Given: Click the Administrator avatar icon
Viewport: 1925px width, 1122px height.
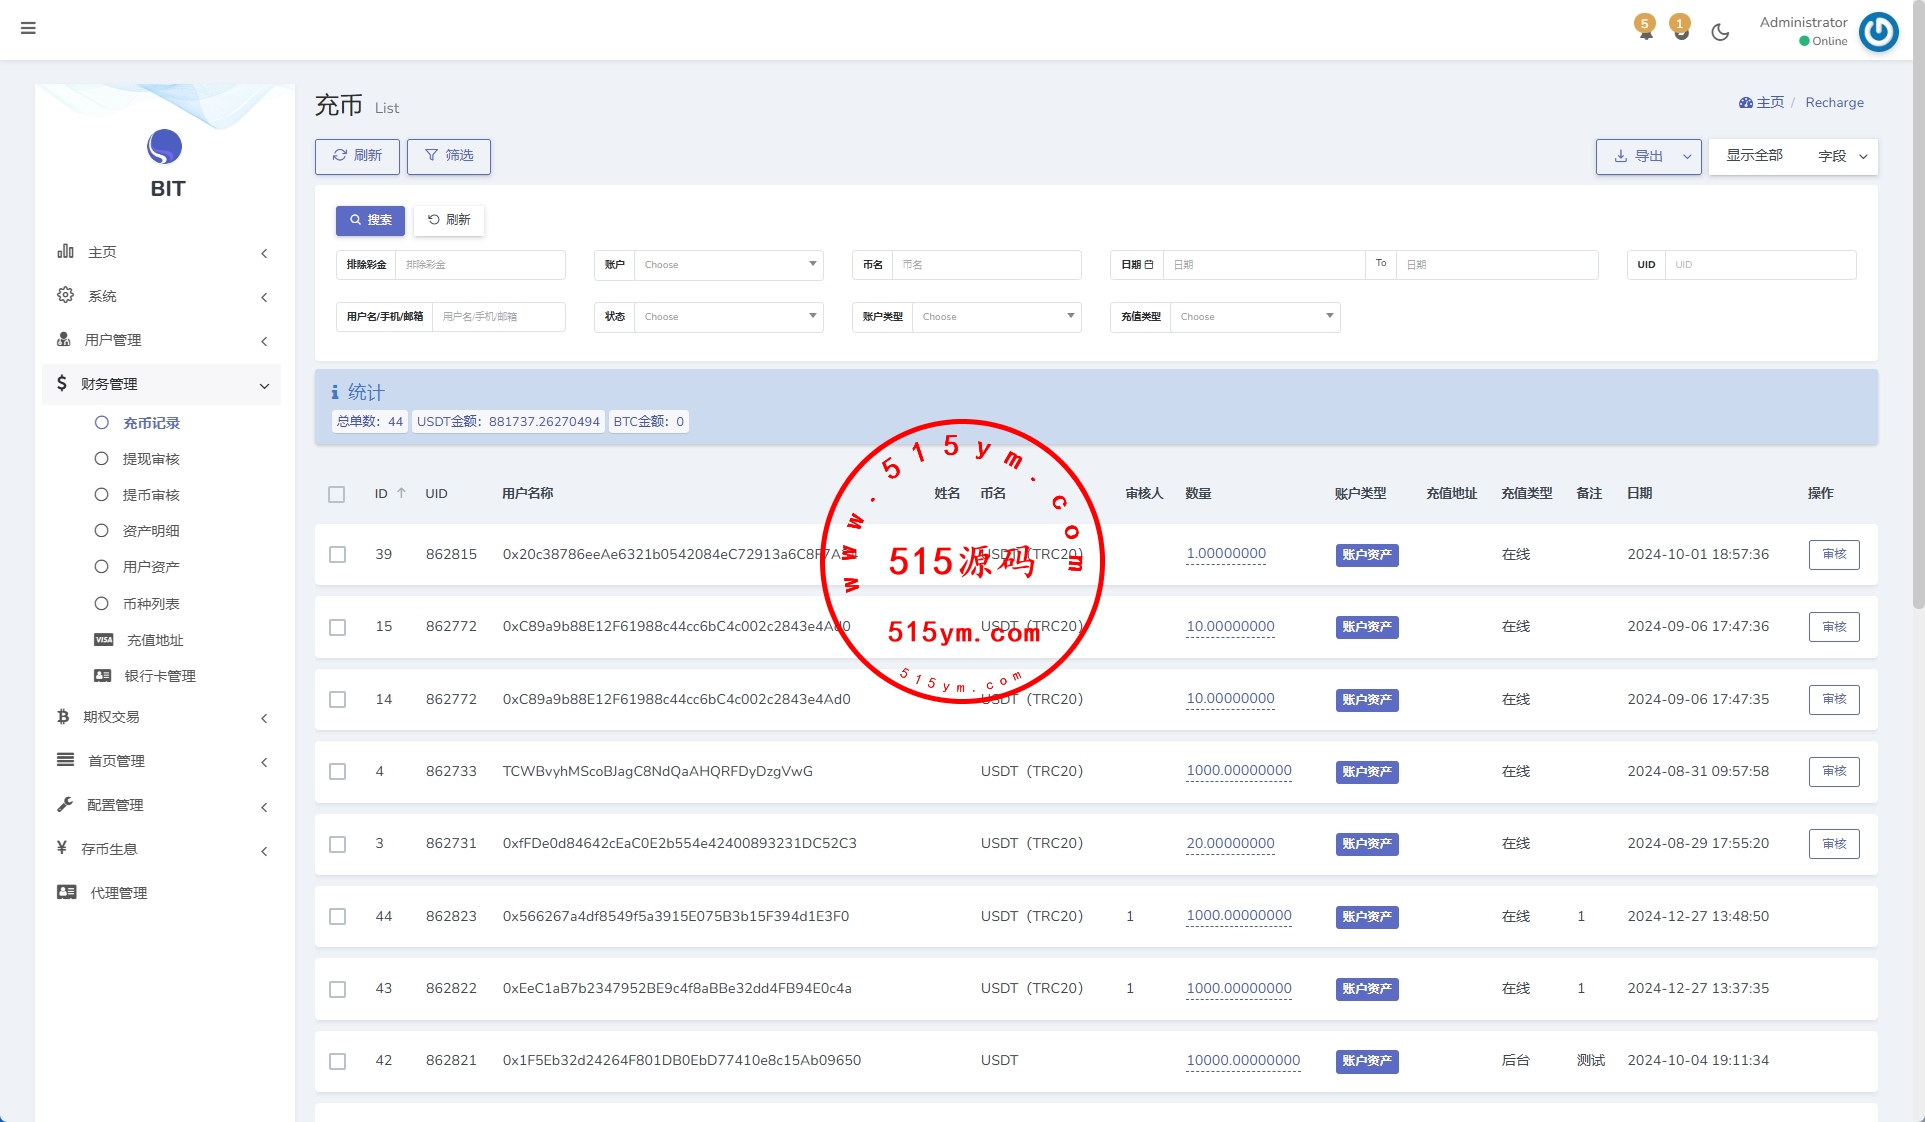Looking at the screenshot, I should coord(1878,32).
